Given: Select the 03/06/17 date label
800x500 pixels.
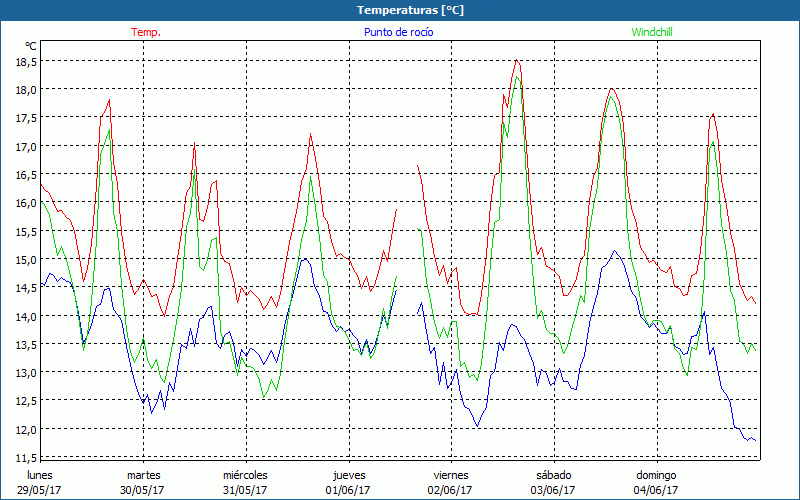Looking at the screenshot, I should [x=553, y=490].
